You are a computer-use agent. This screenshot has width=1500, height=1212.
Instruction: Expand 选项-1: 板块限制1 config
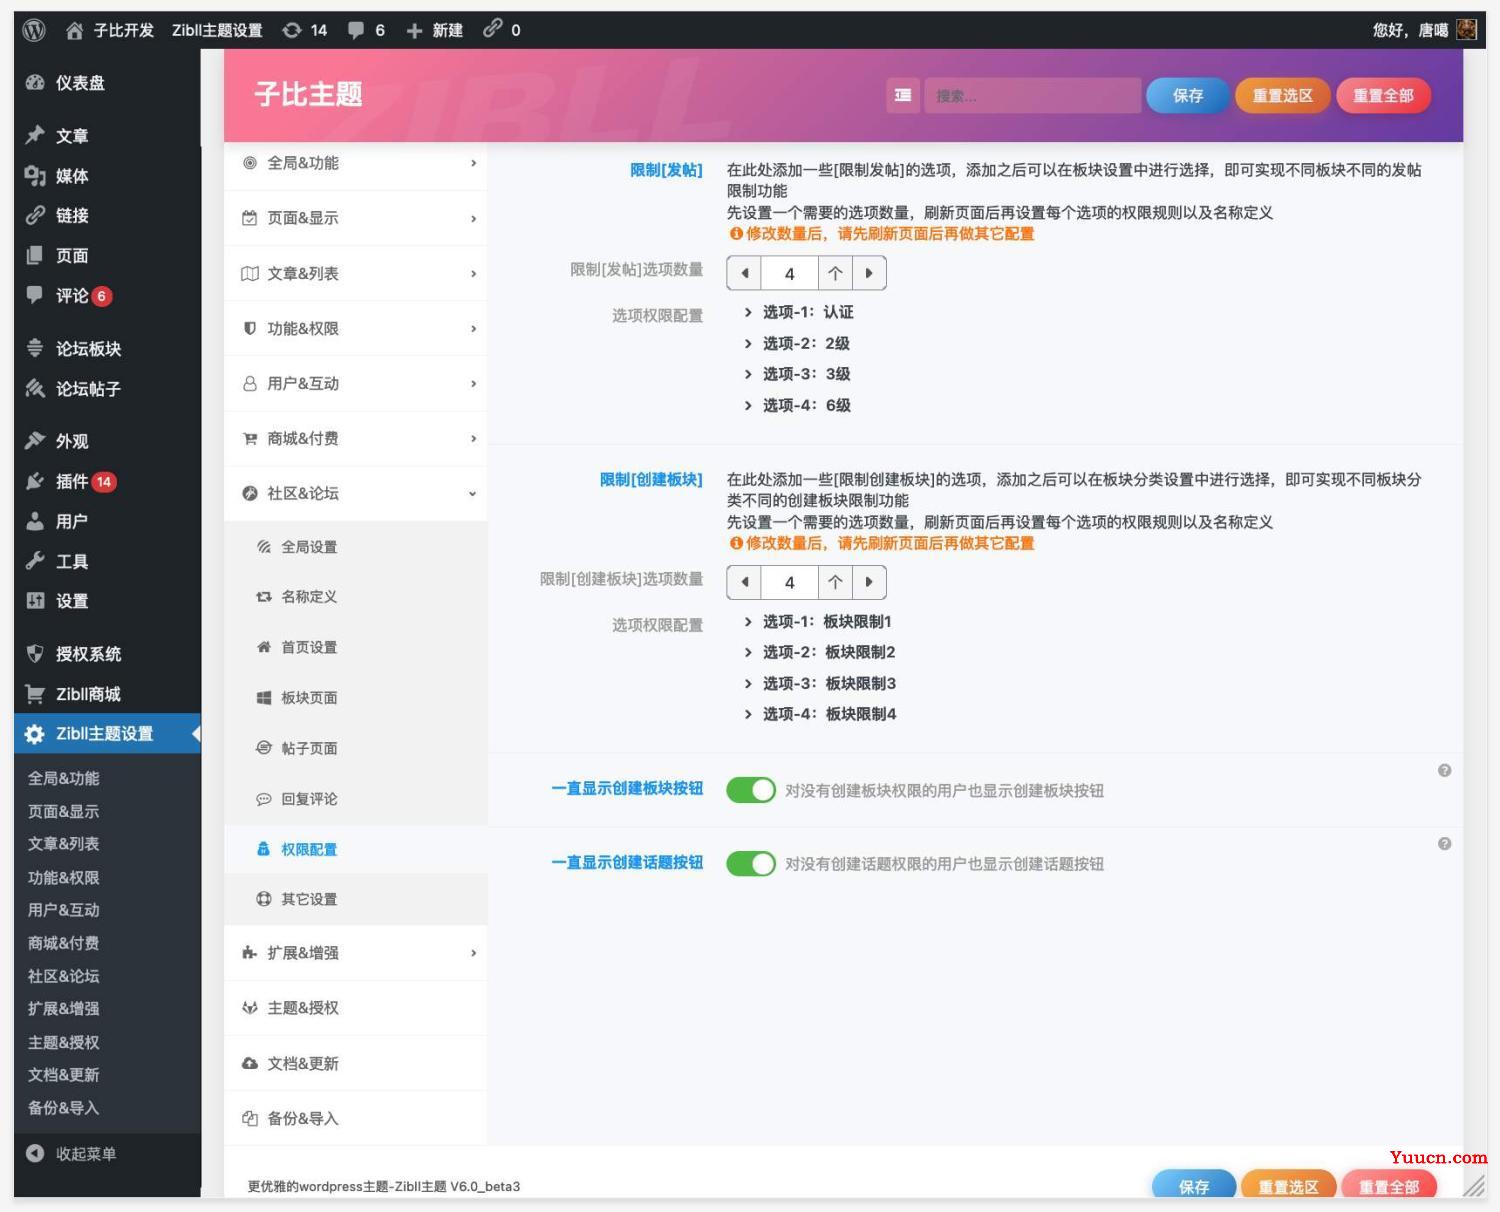[x=818, y=622]
